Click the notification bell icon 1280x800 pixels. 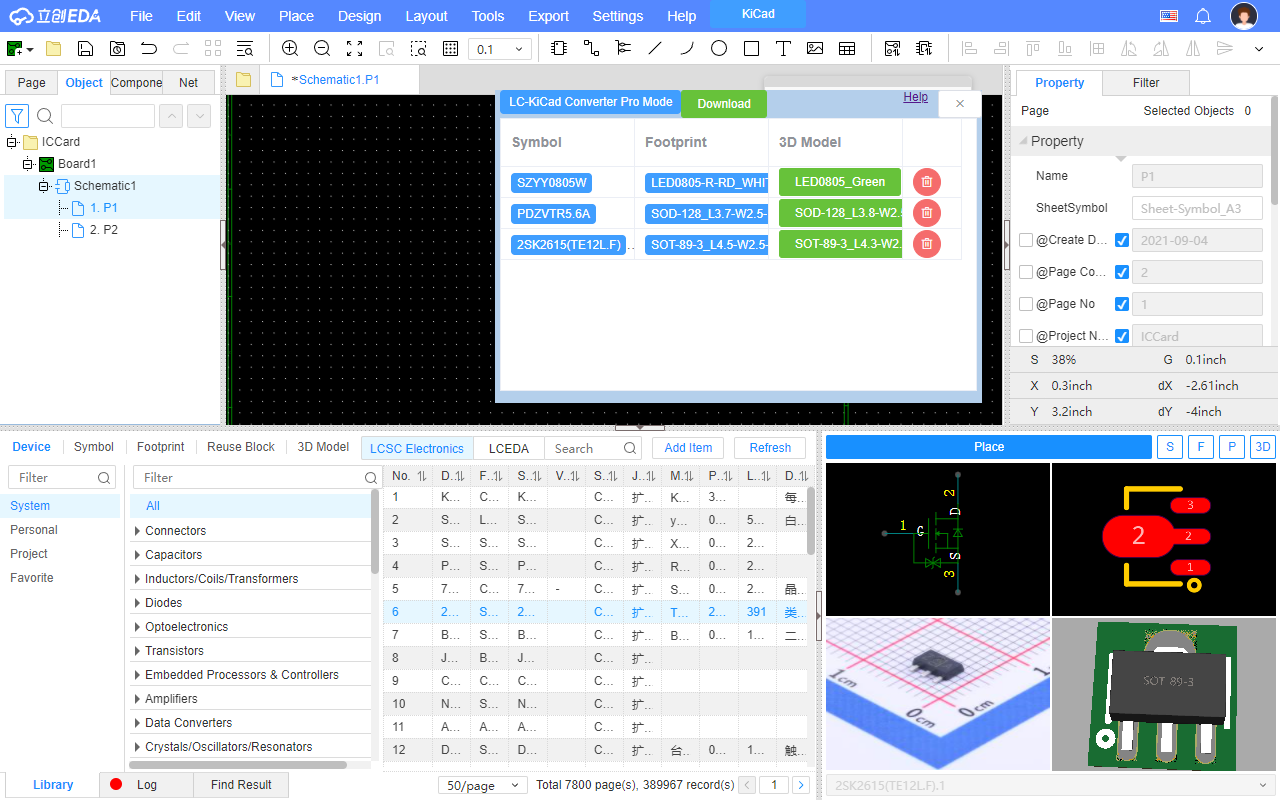(1203, 16)
